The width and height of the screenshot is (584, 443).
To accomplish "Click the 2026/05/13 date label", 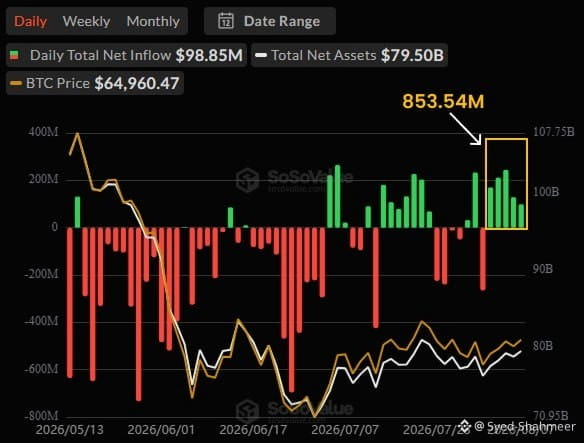I will pos(70,430).
